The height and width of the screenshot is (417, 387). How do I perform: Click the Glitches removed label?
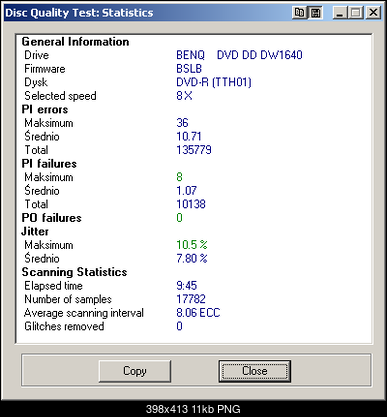tap(64, 326)
